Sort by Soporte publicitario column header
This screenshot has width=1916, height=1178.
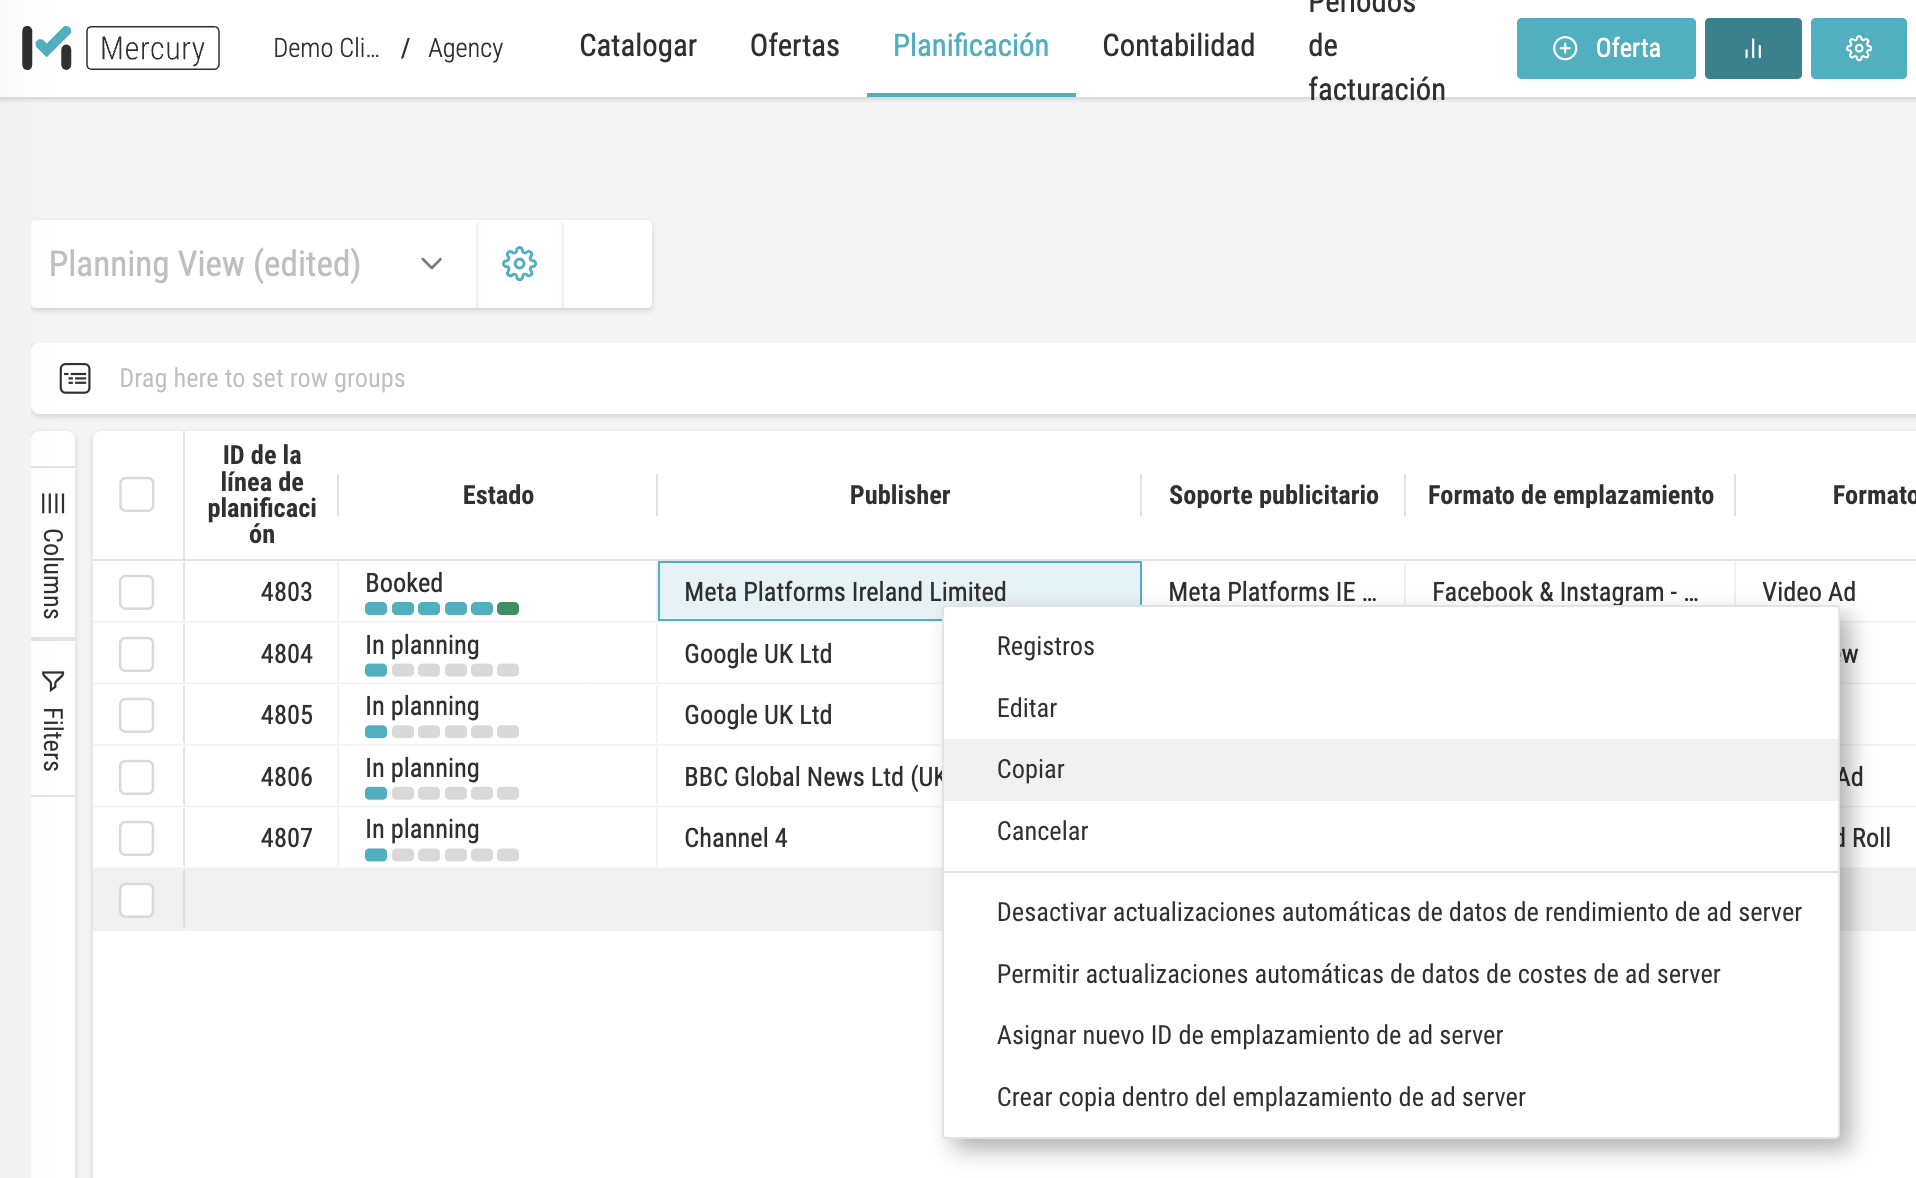click(x=1273, y=495)
